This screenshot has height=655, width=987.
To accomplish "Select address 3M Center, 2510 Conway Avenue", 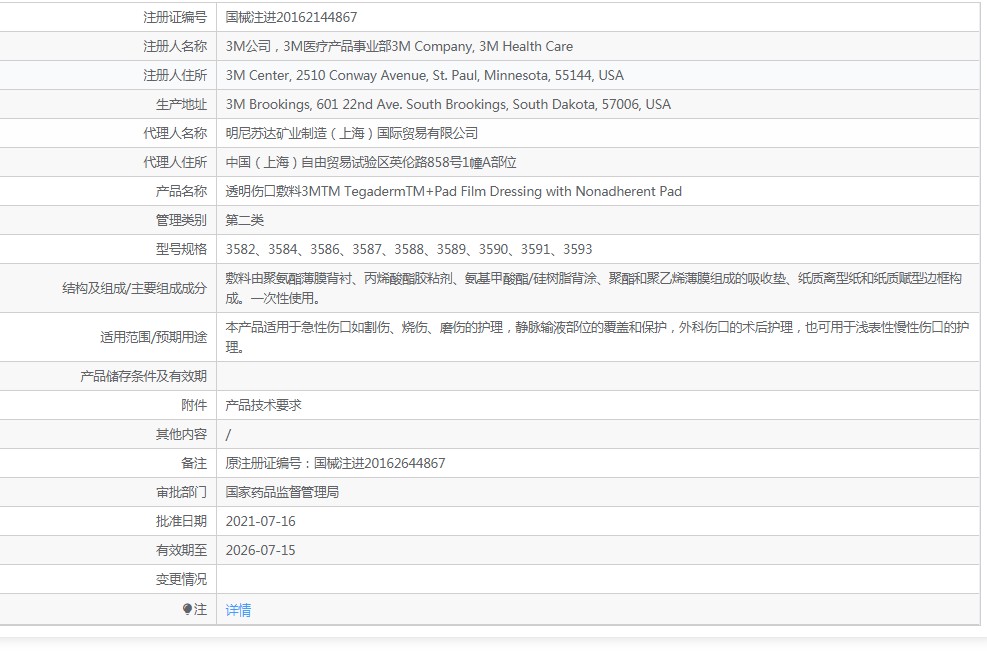I will coord(424,76).
